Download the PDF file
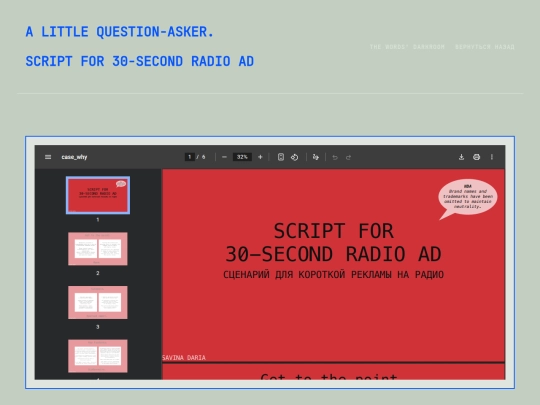The width and height of the screenshot is (540, 405). coord(461,157)
